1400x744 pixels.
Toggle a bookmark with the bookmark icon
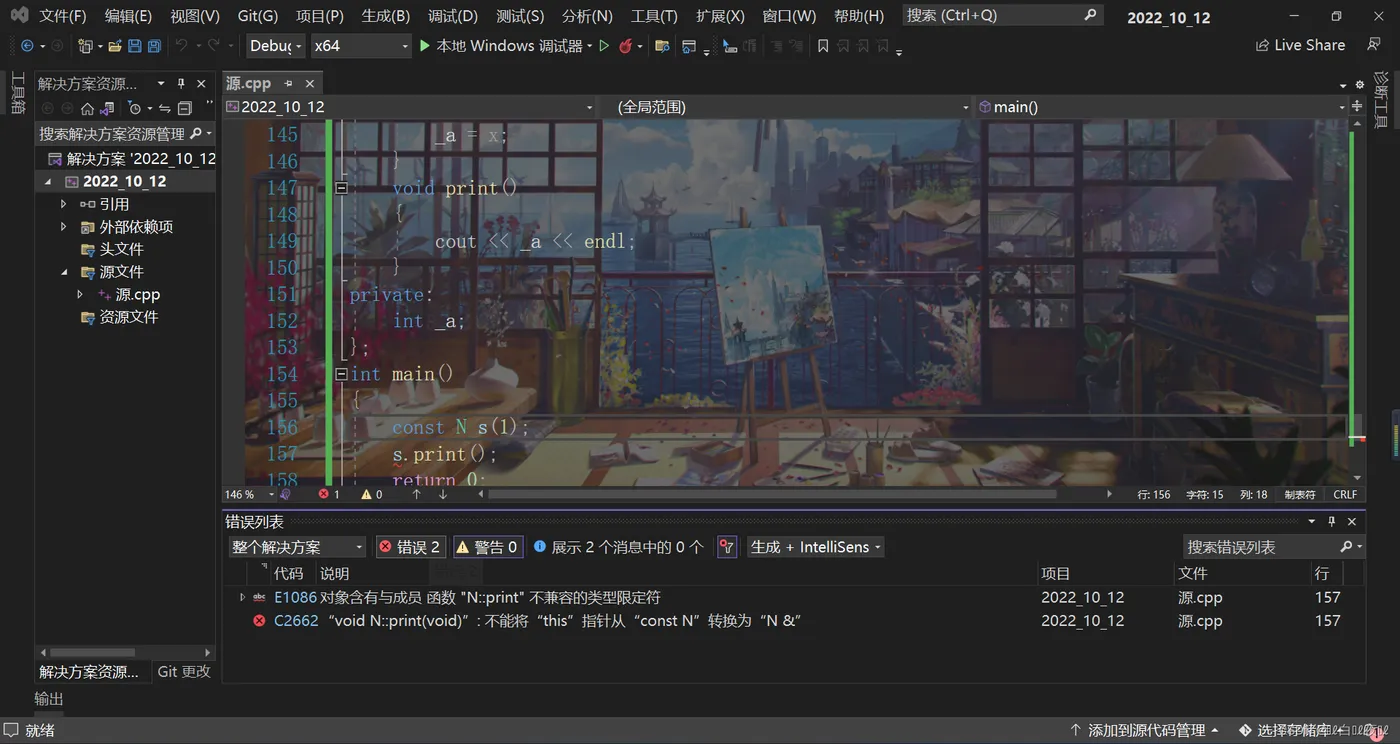823,46
